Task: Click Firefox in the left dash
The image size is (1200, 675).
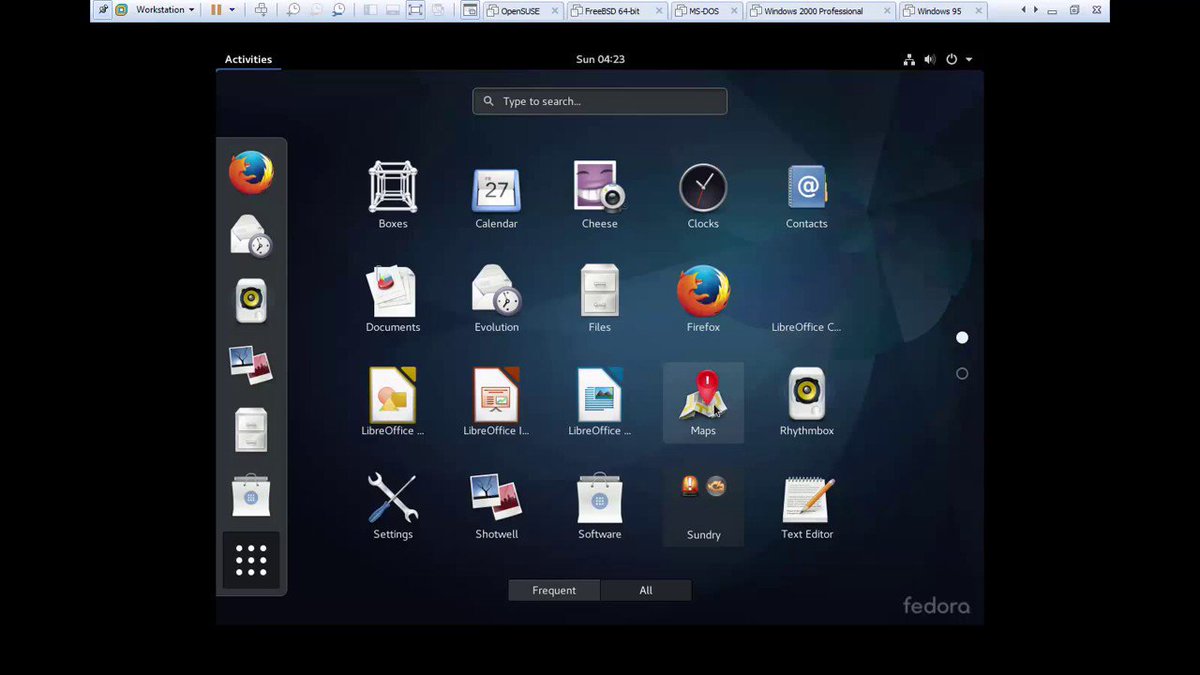Action: point(251,172)
